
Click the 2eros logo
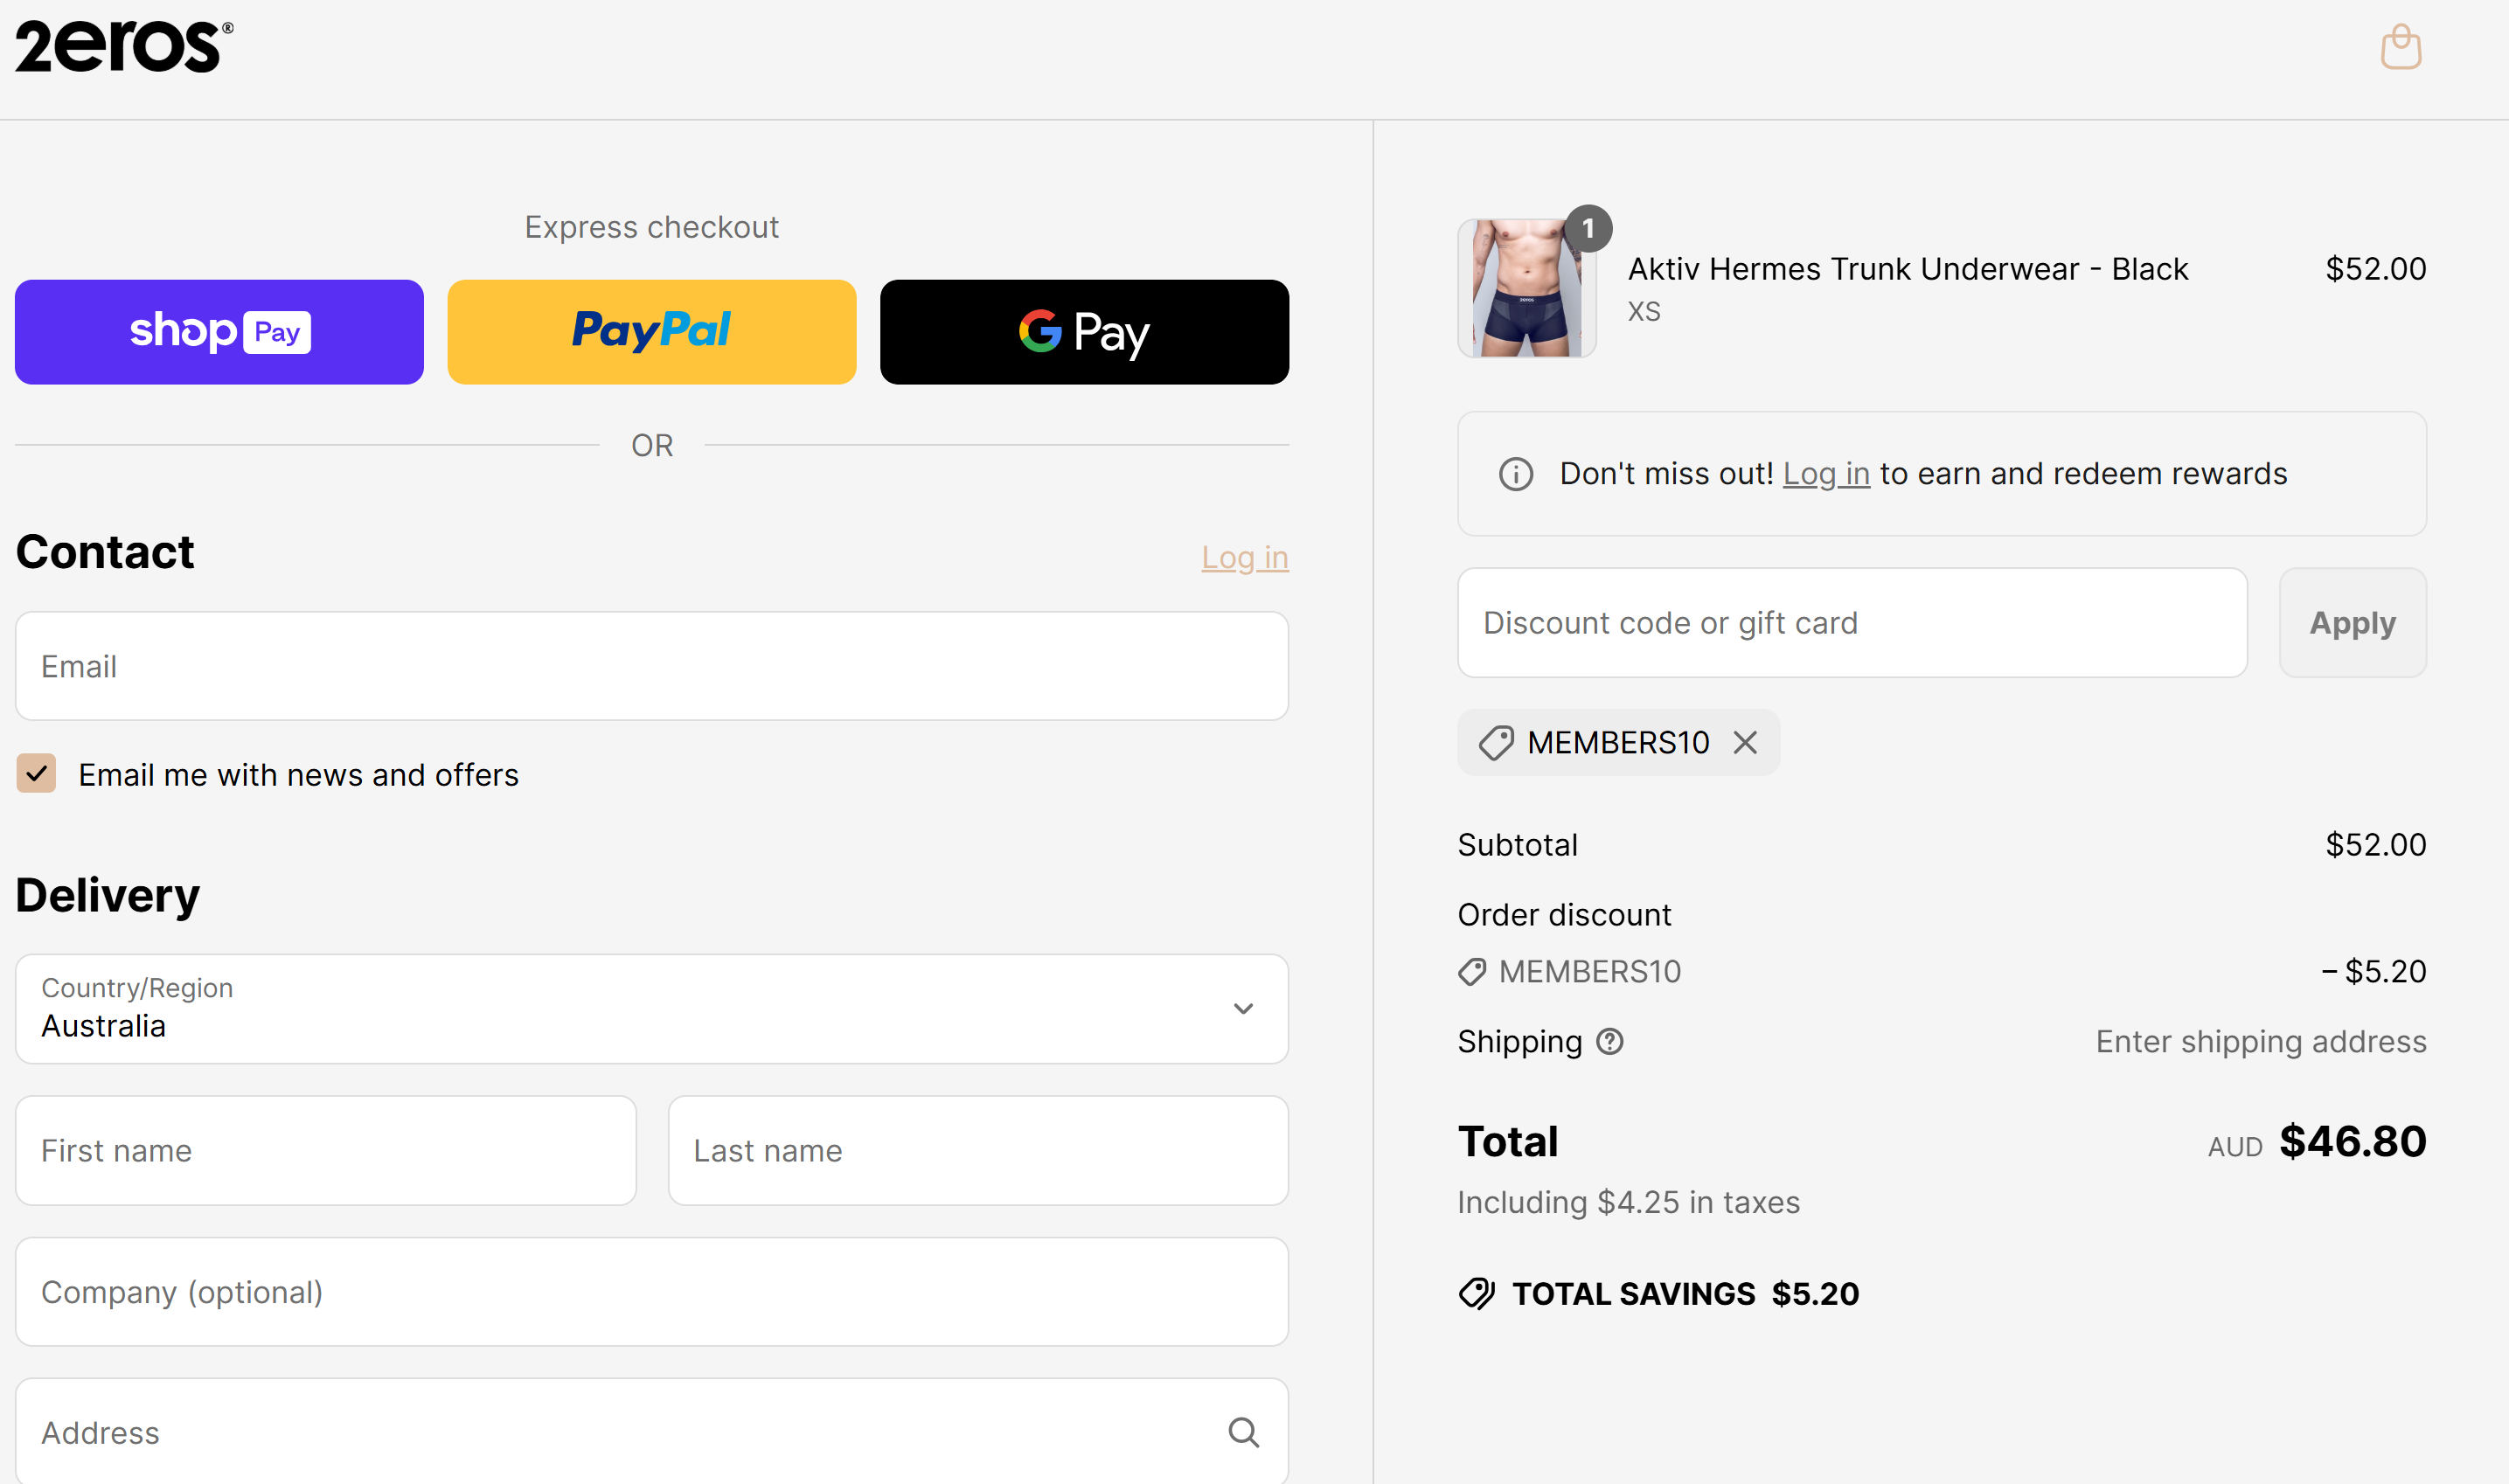pos(124,46)
